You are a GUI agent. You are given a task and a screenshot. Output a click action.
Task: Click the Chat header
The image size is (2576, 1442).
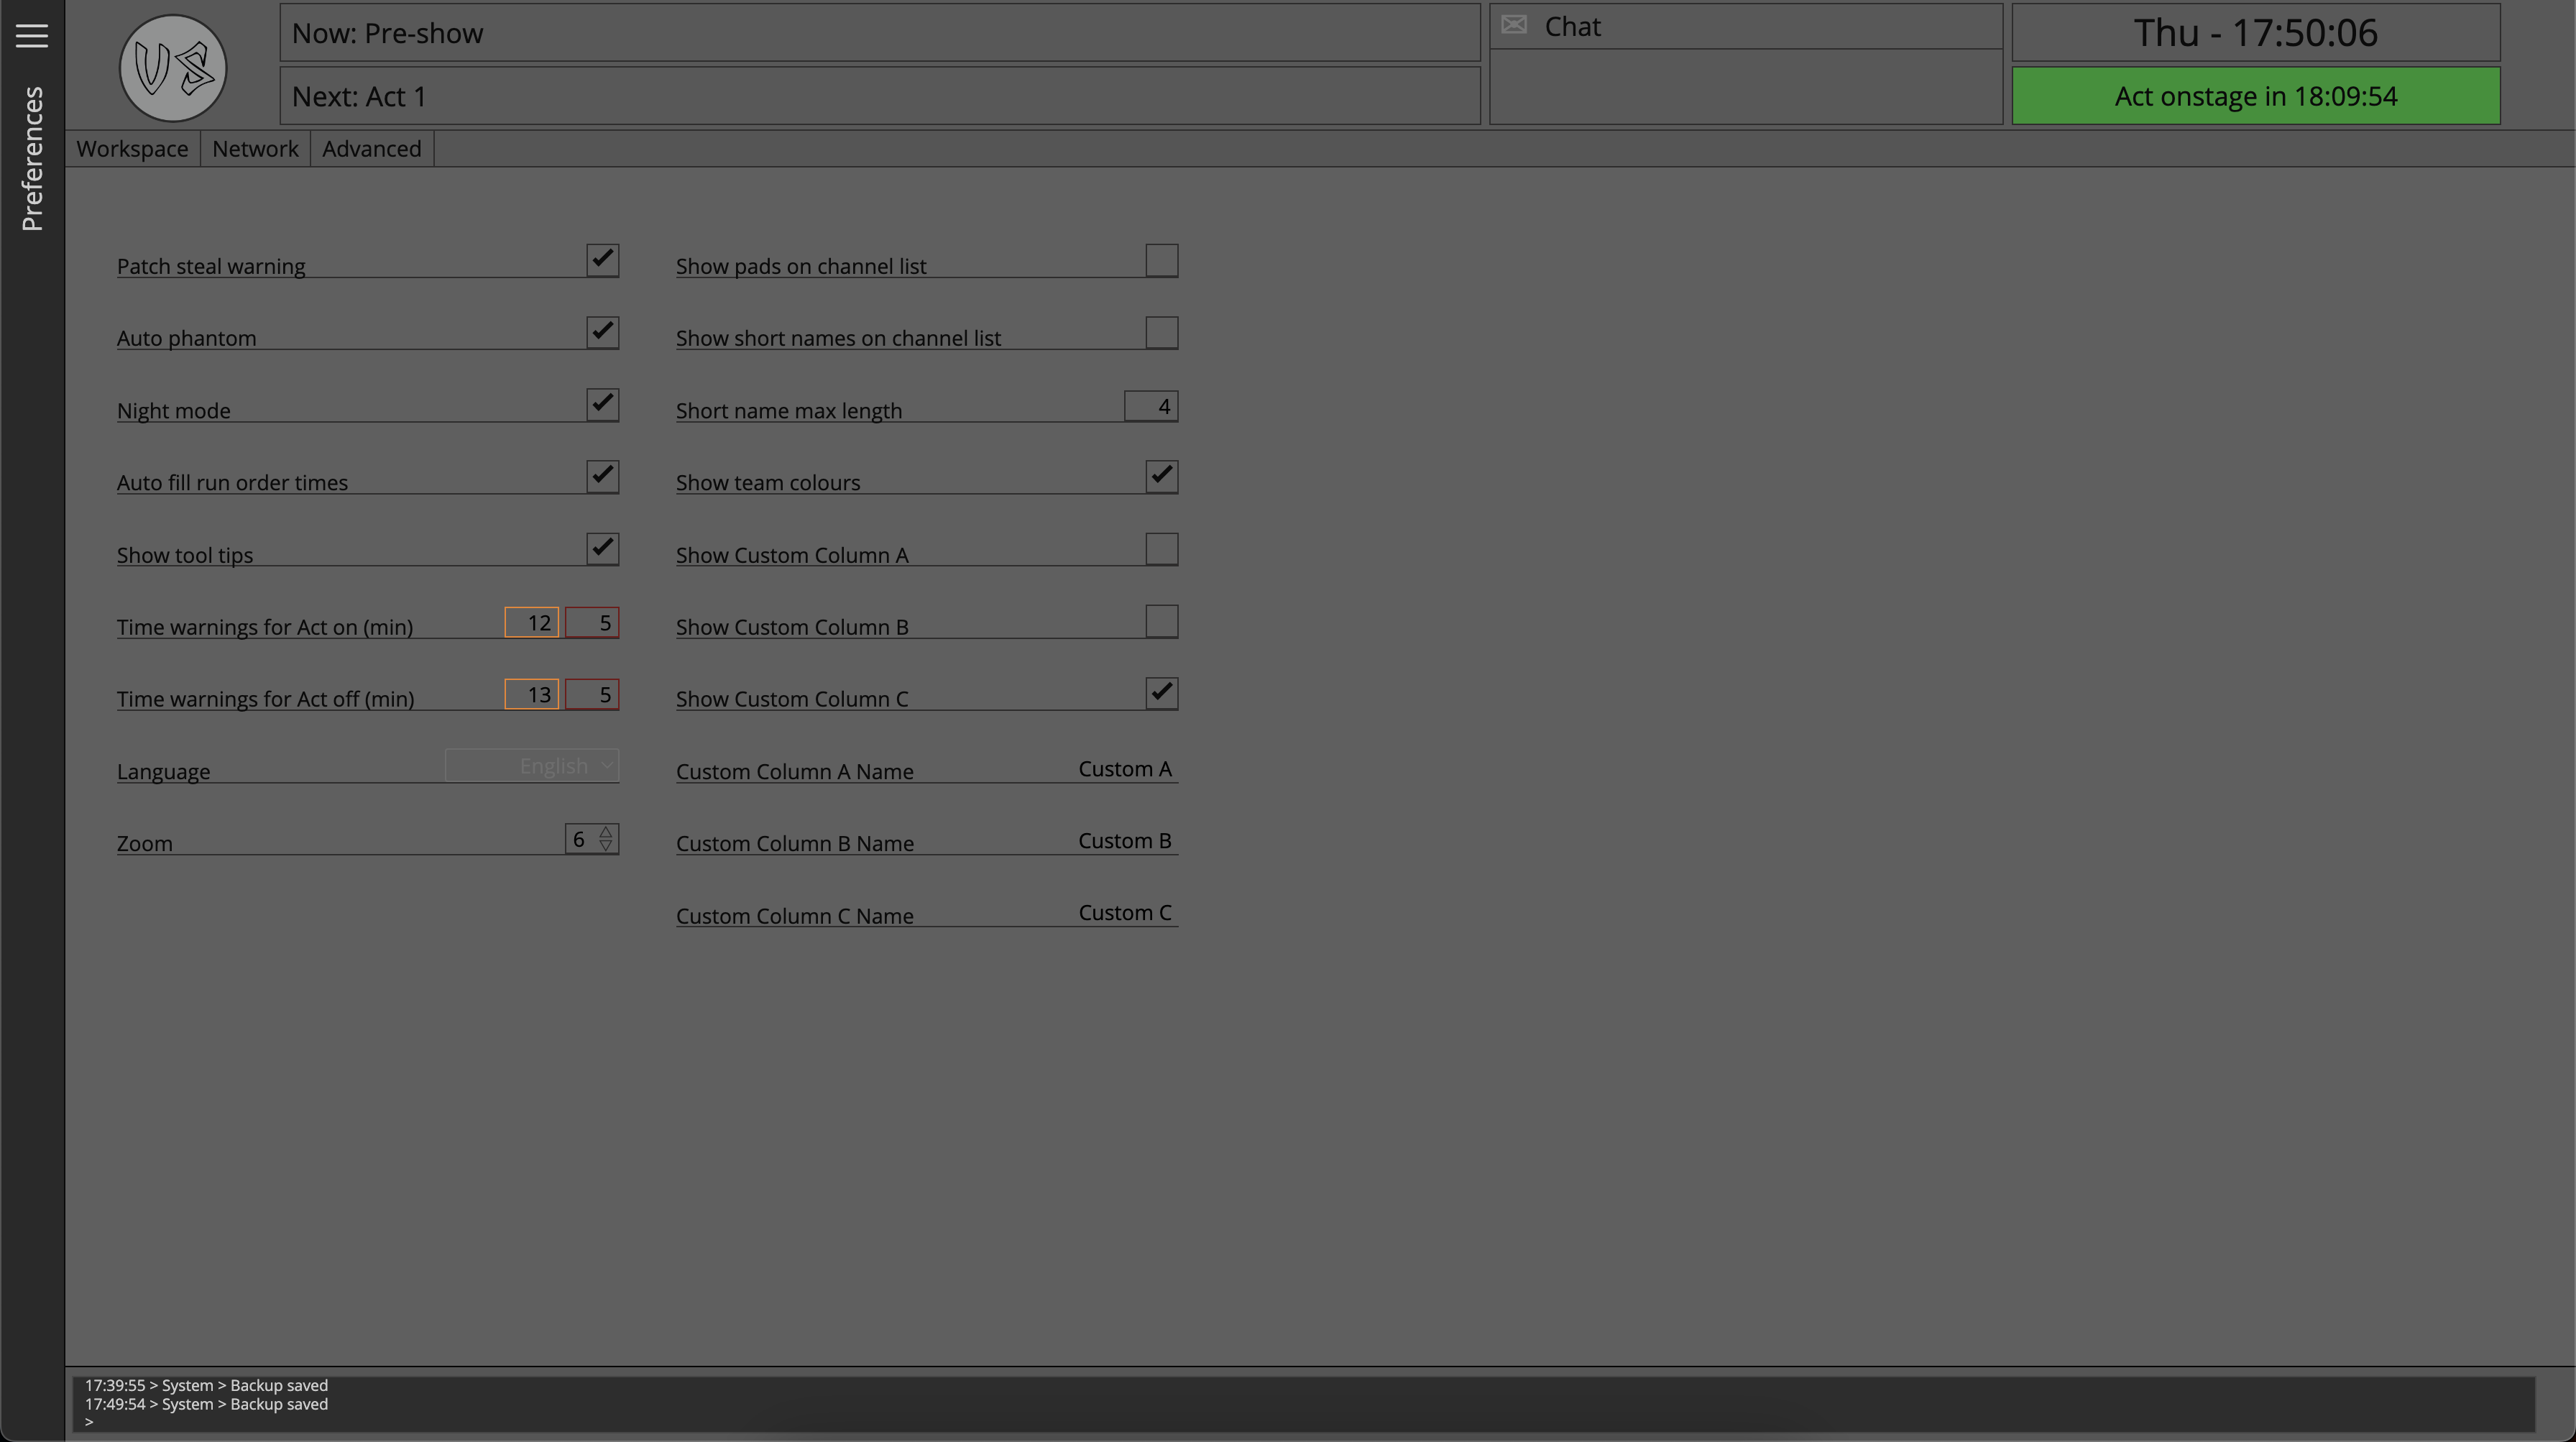point(1746,26)
